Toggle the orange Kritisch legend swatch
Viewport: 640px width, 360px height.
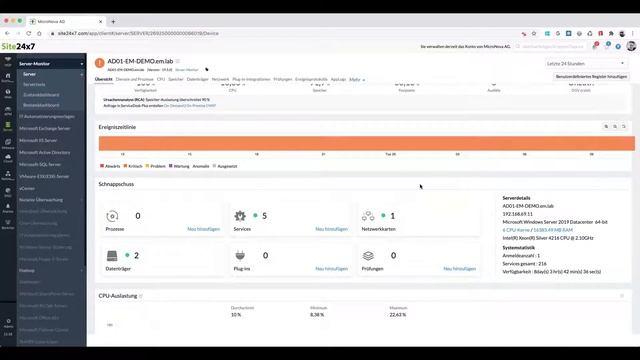[125, 166]
